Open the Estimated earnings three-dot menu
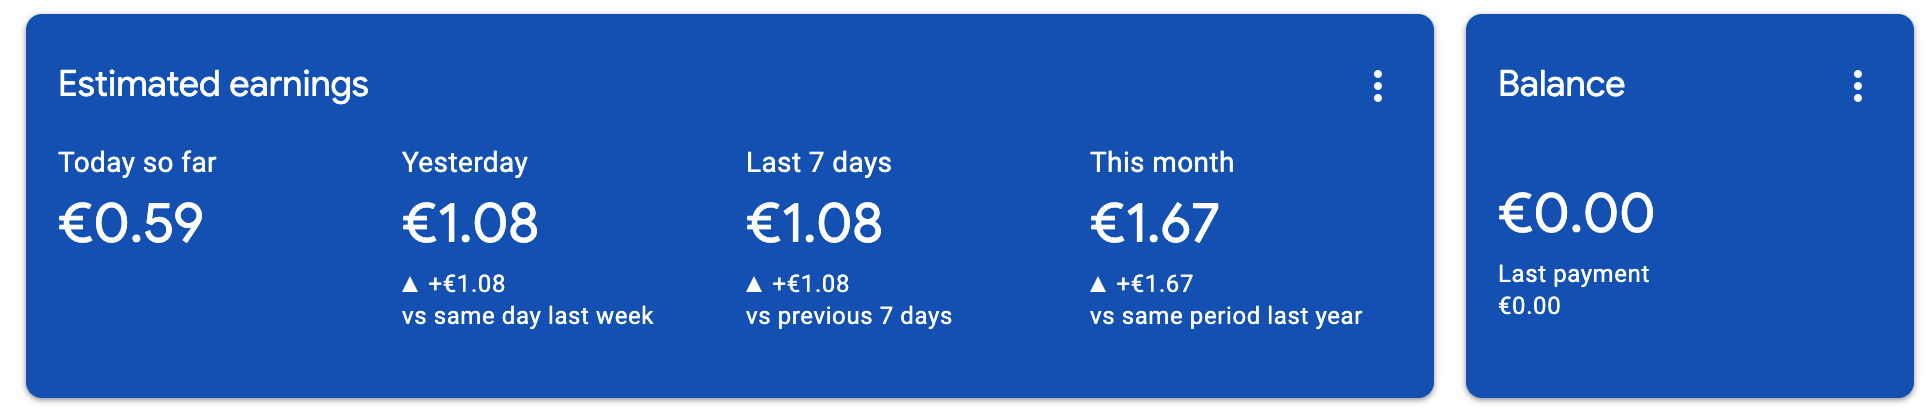Image resolution: width=1928 pixels, height=412 pixels. (1377, 86)
